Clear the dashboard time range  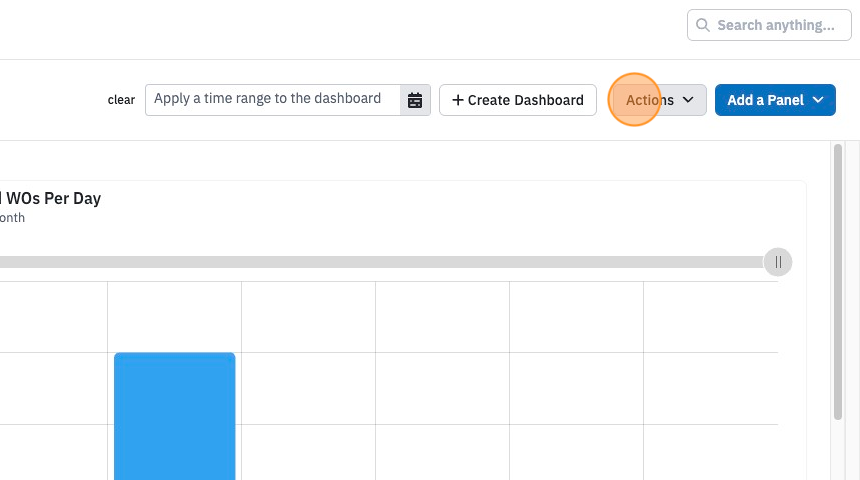coord(121,100)
